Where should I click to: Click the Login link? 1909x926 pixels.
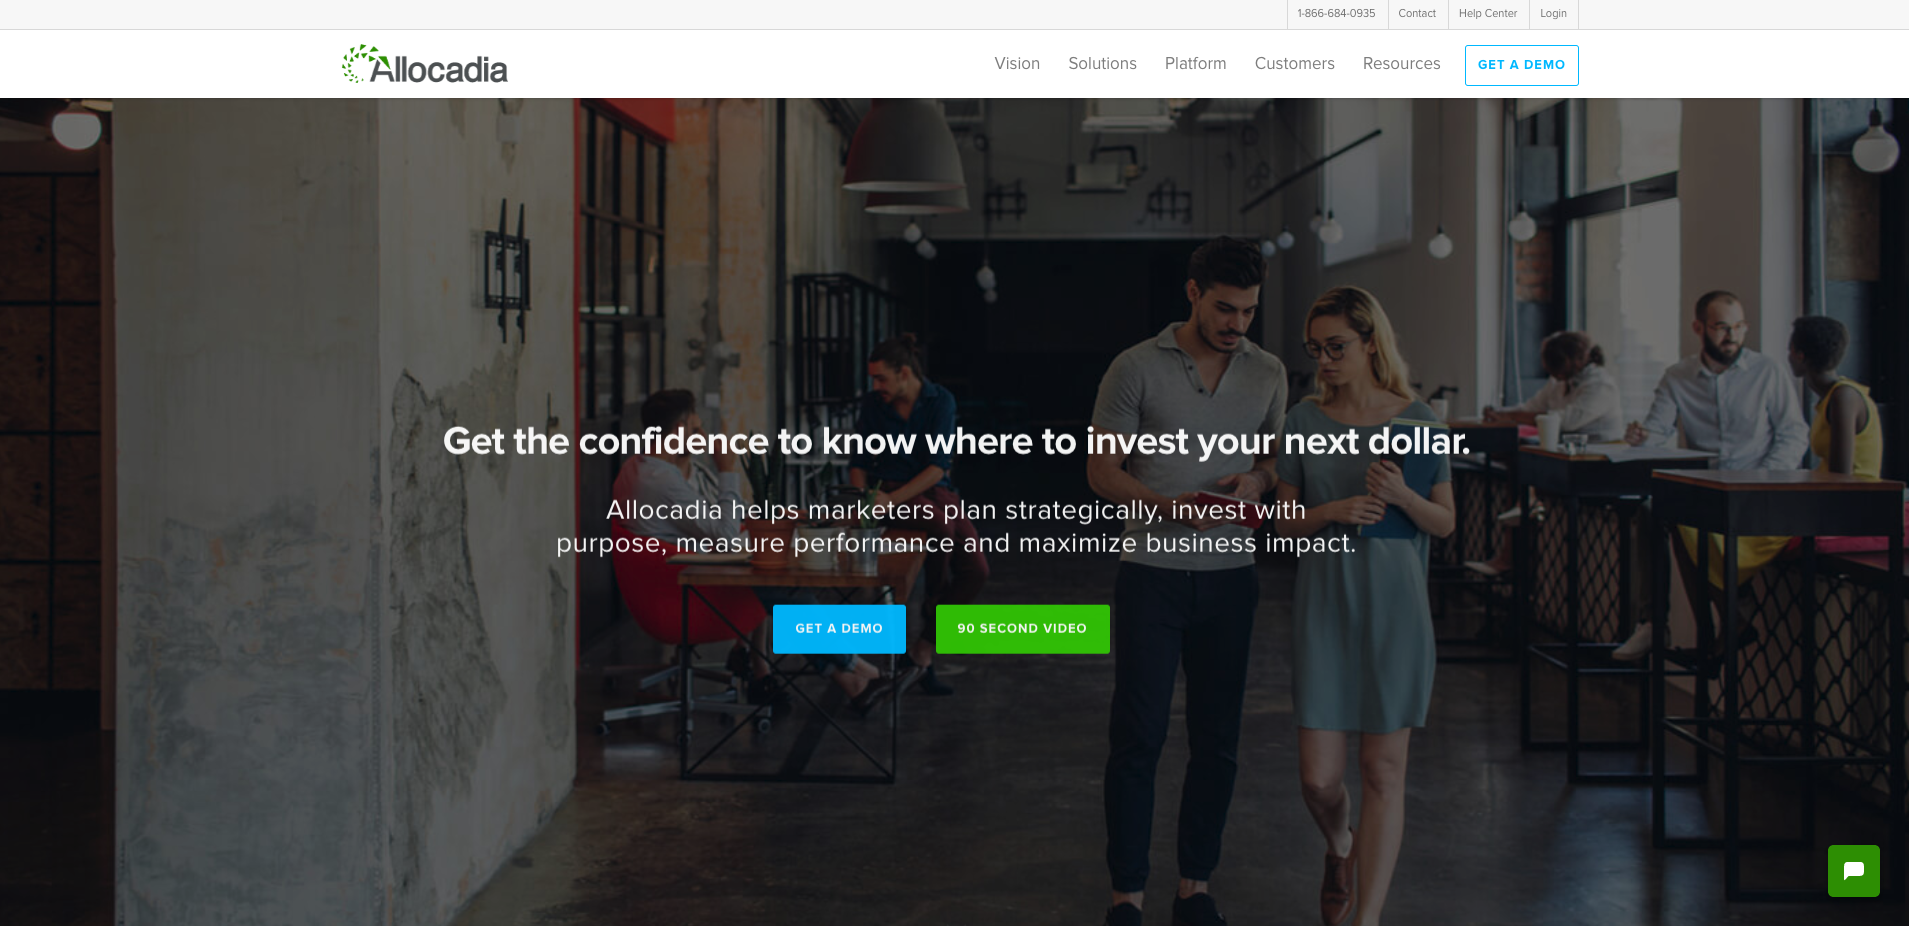[x=1553, y=14]
